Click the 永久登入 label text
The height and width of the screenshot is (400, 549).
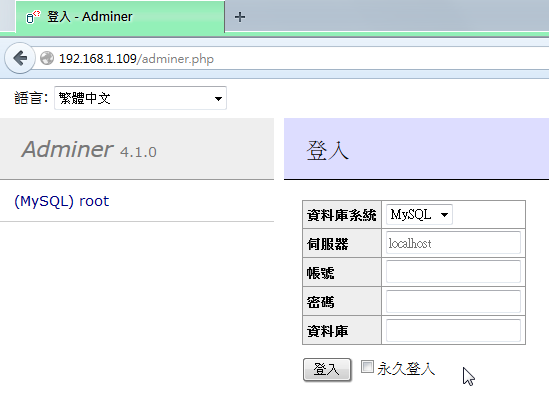pyautogui.click(x=406, y=369)
